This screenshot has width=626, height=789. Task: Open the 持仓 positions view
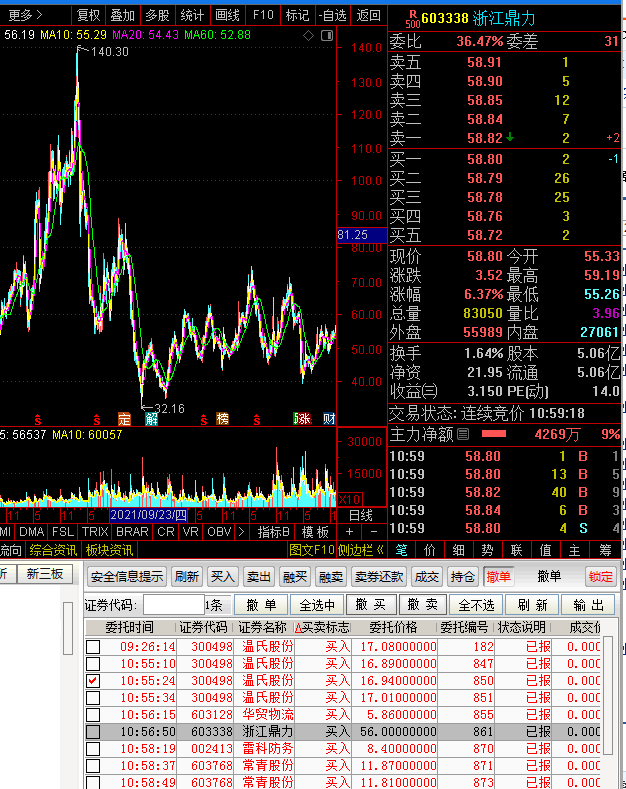point(463,577)
